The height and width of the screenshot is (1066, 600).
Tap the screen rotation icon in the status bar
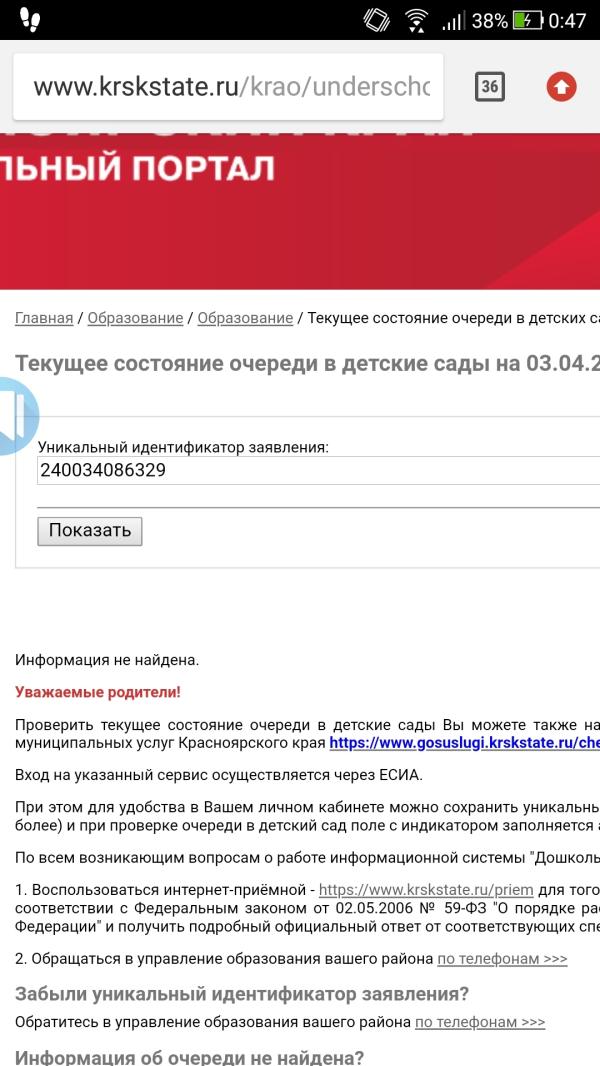pos(376,20)
